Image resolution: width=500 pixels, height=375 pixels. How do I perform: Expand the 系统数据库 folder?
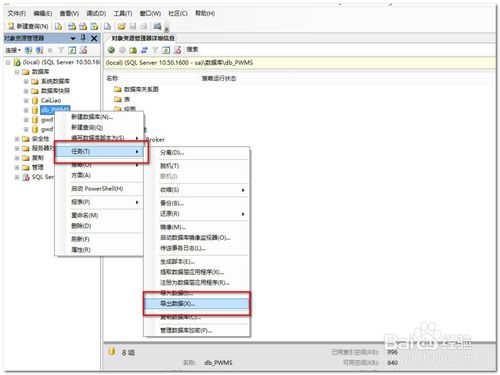[26, 81]
